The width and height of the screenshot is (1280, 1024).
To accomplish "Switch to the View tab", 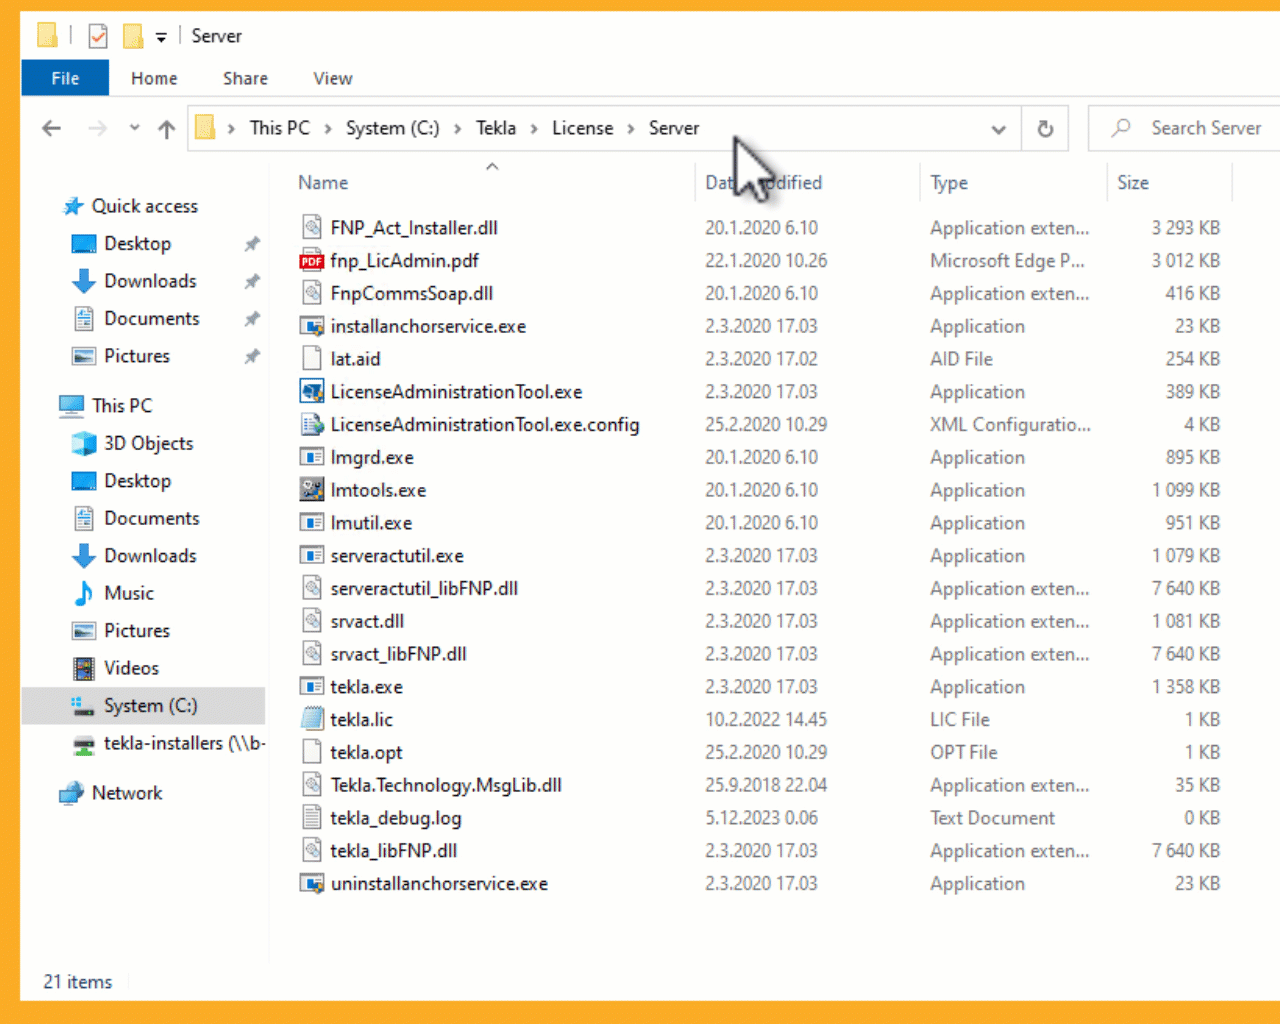I will click(331, 77).
